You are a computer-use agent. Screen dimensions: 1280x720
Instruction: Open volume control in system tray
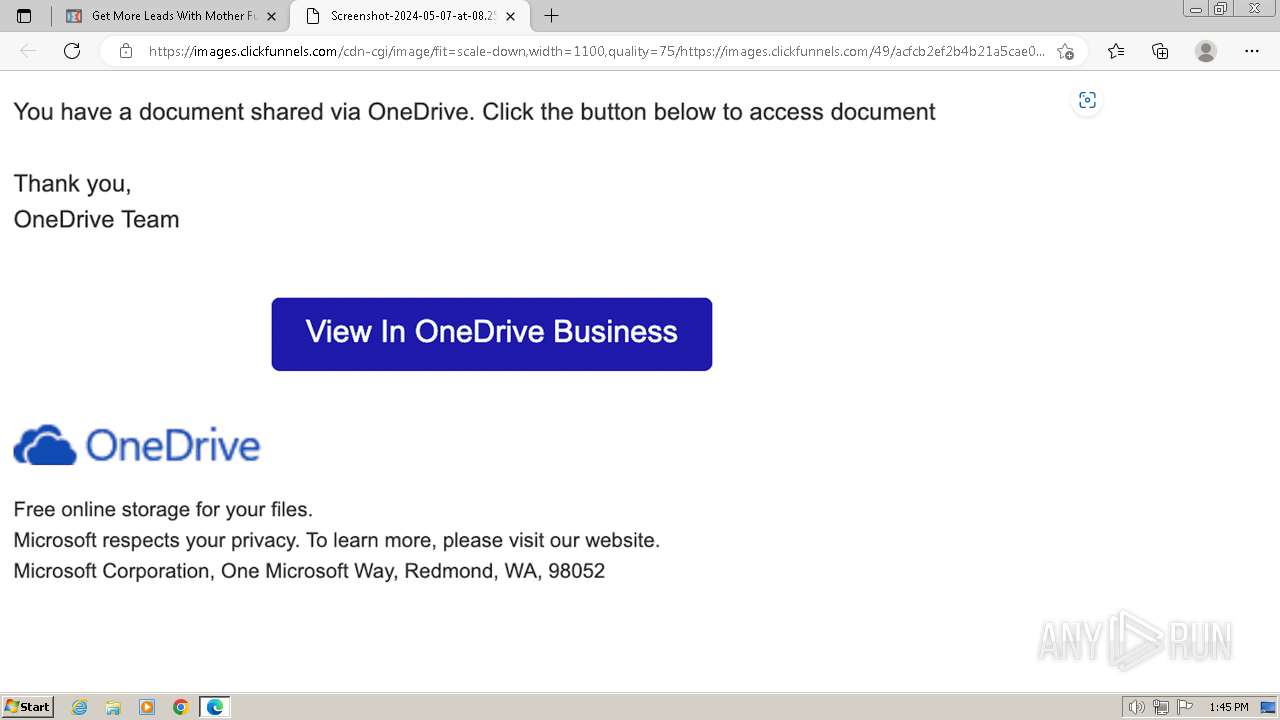pyautogui.click(x=1137, y=707)
